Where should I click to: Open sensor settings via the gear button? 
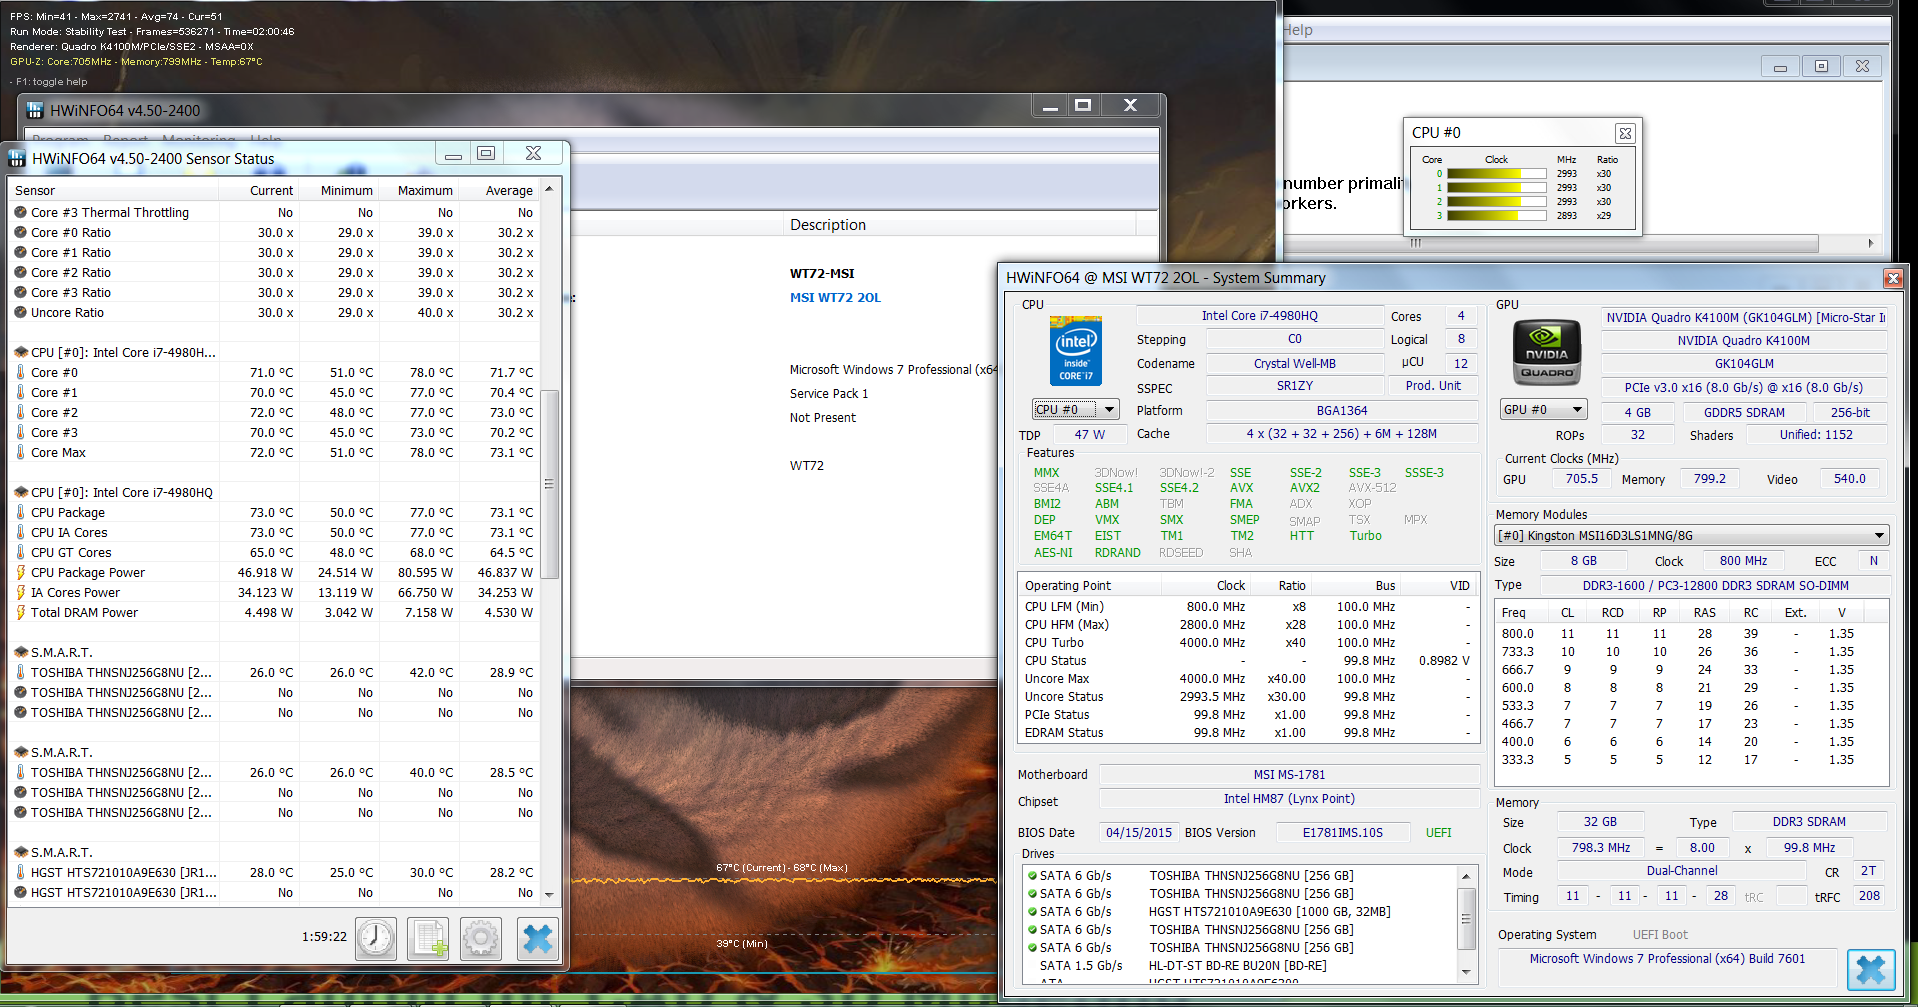coord(481,938)
